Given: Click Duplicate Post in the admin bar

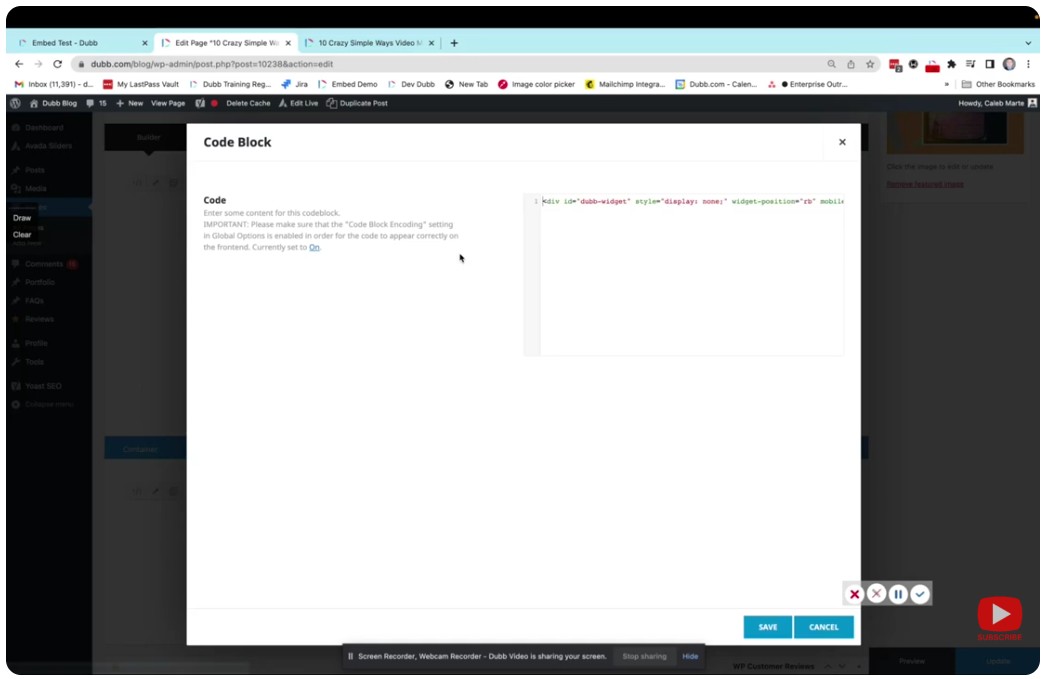Looking at the screenshot, I should [357, 103].
